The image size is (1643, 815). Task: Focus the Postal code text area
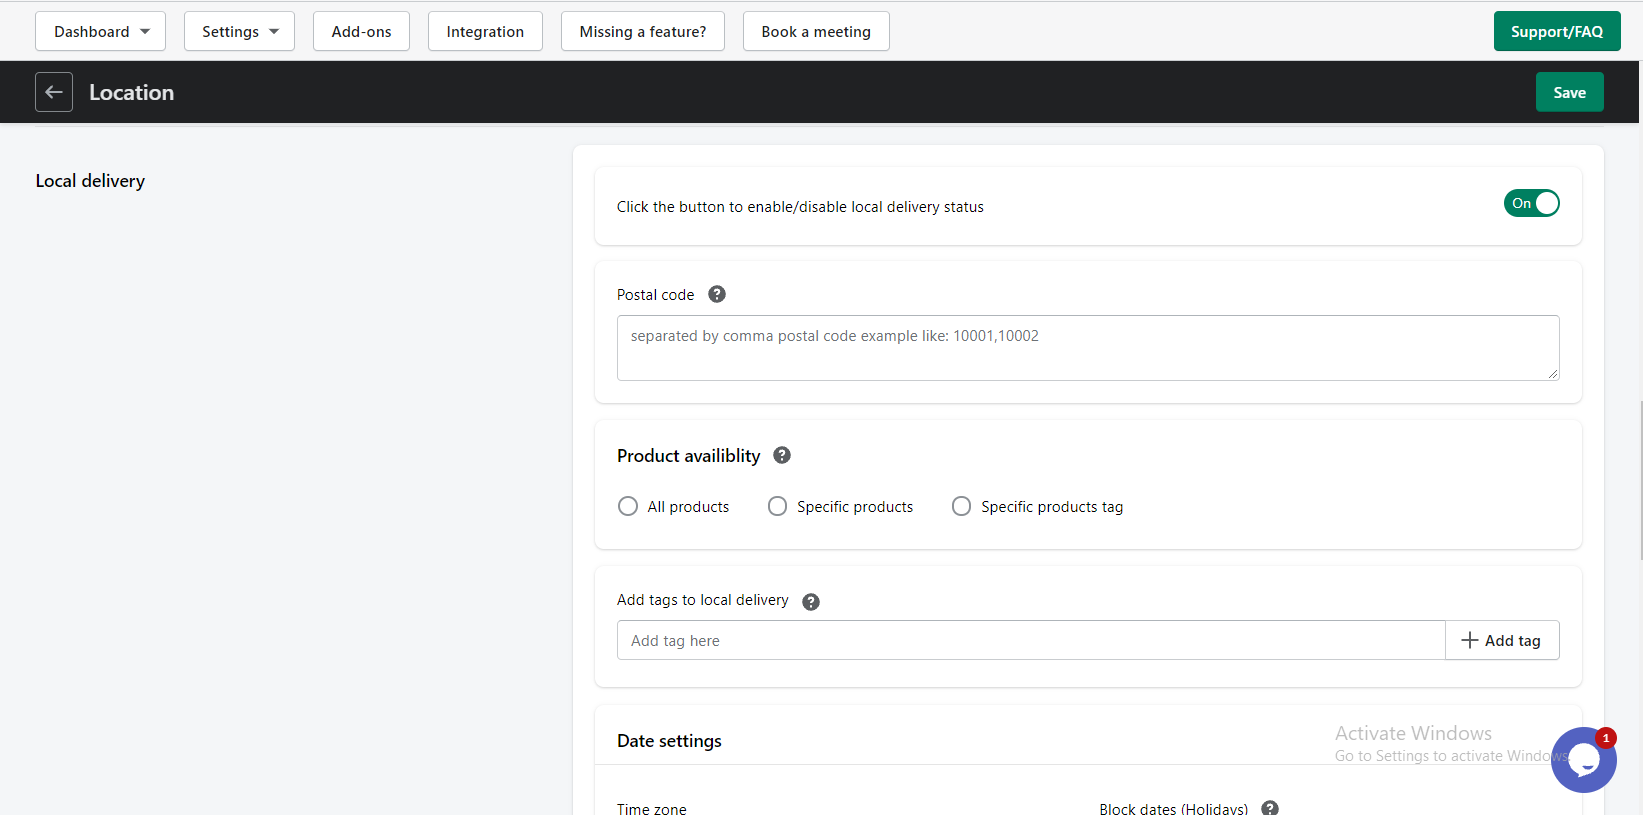(x=1088, y=348)
